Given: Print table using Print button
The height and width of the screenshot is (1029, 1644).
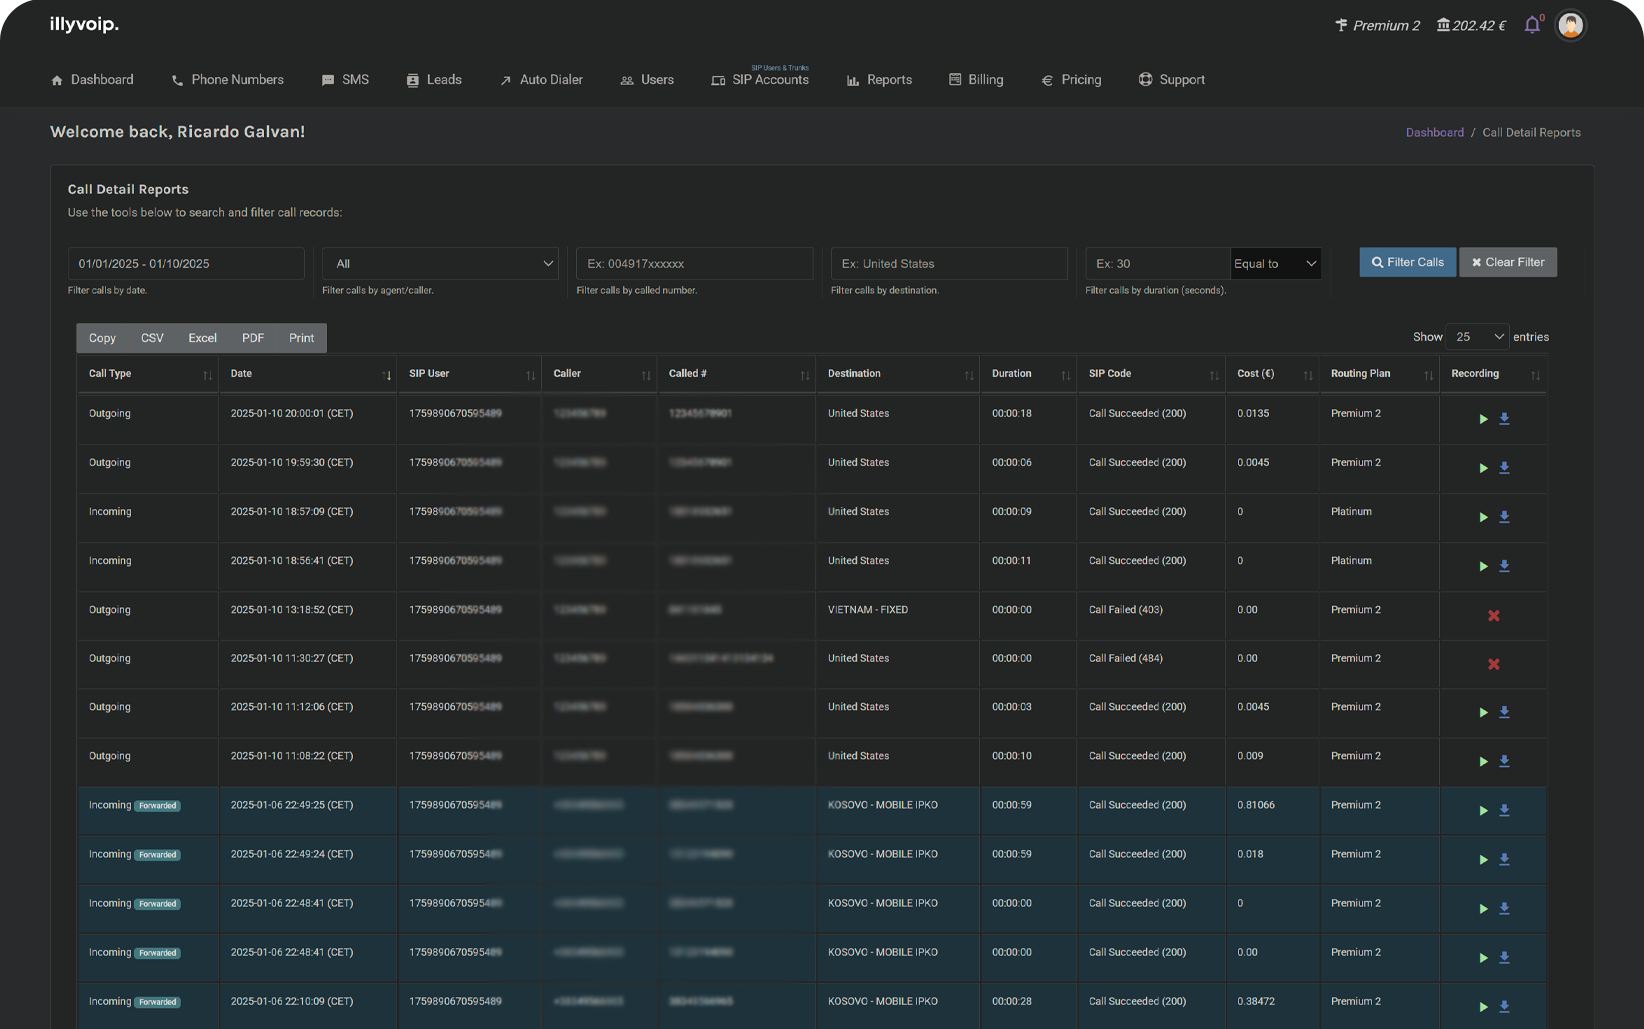Looking at the screenshot, I should [301, 338].
